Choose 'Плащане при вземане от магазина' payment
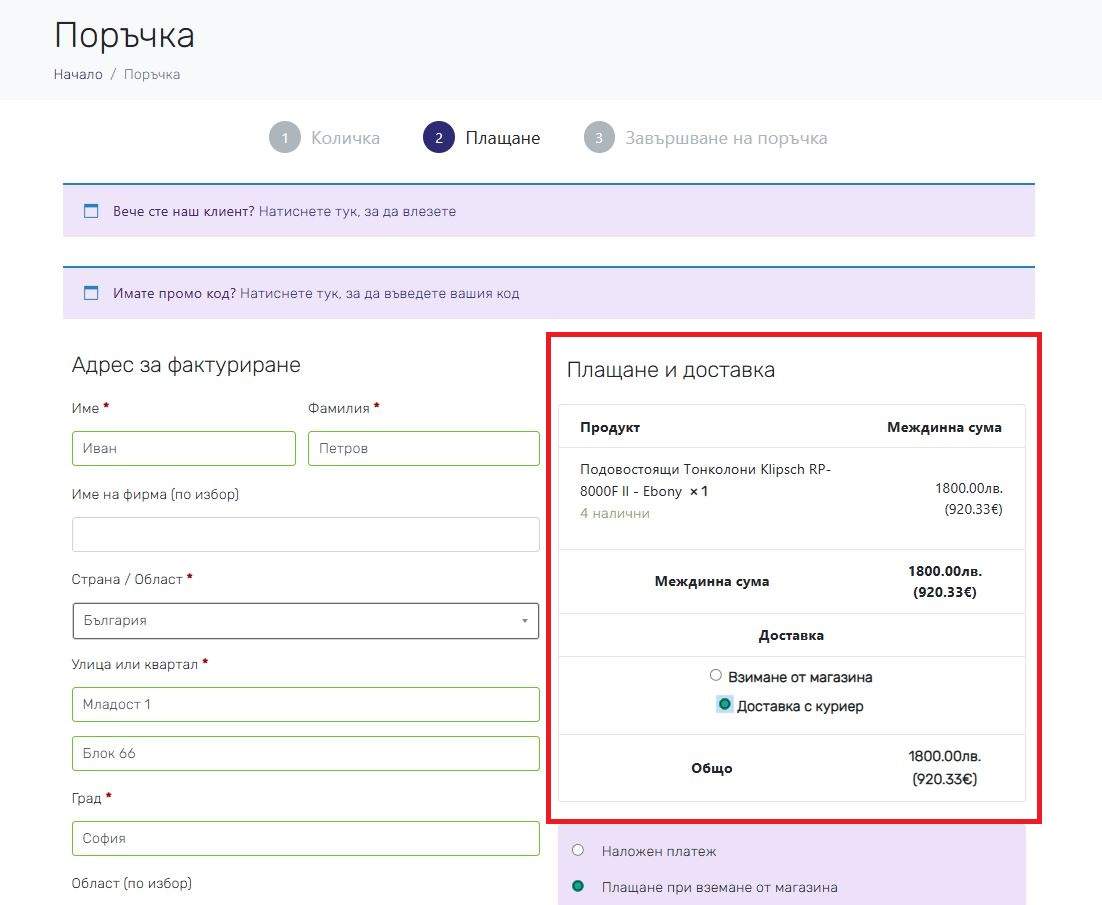 (578, 886)
